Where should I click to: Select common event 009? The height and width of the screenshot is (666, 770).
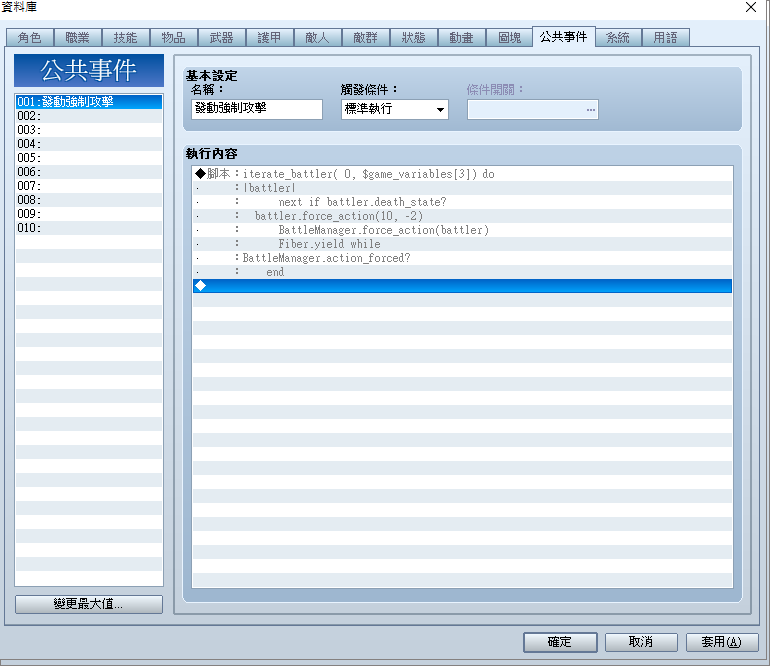point(89,214)
